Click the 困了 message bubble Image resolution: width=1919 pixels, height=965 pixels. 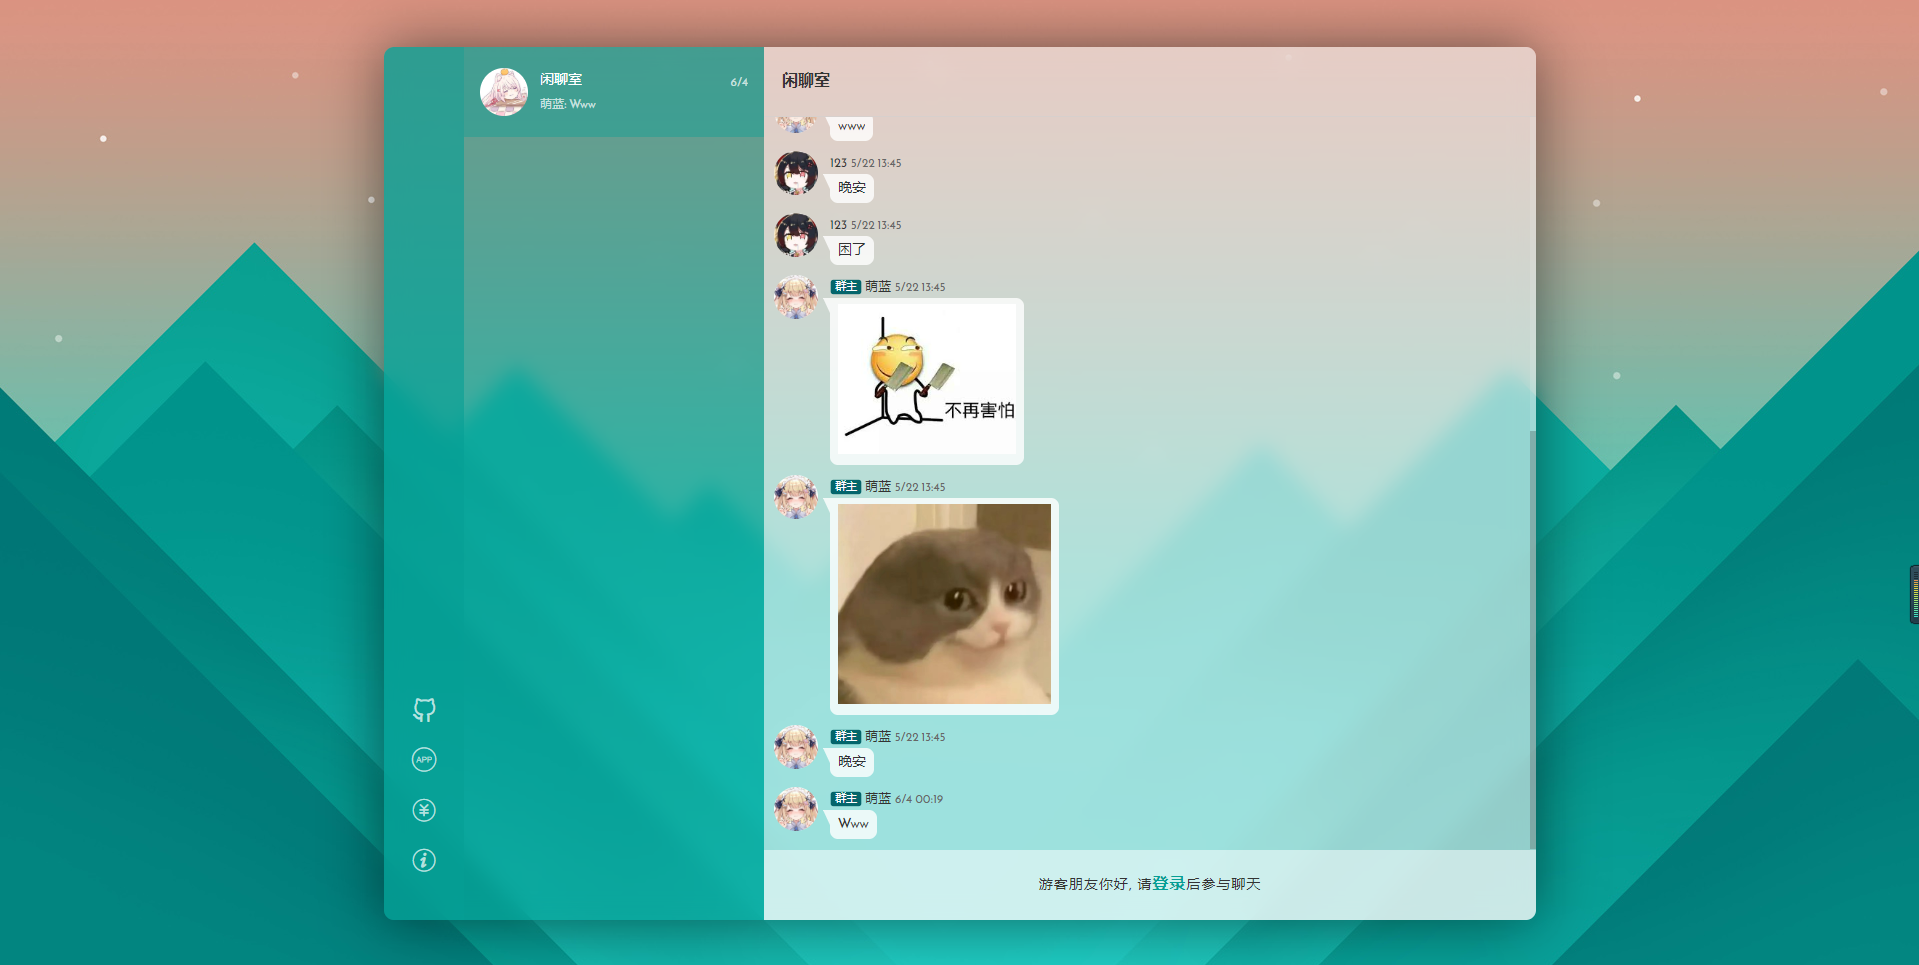[852, 250]
